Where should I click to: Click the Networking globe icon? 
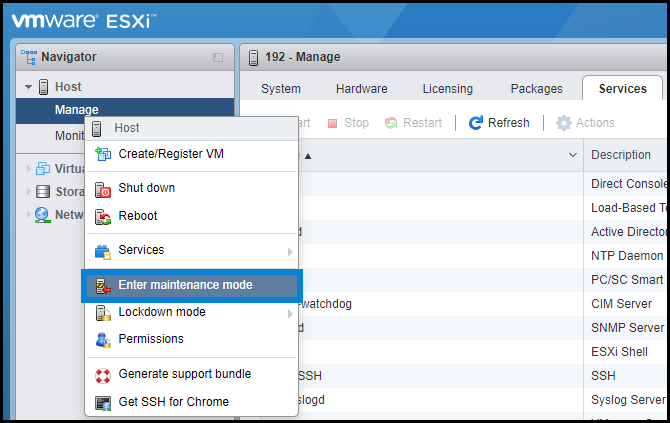coord(42,215)
